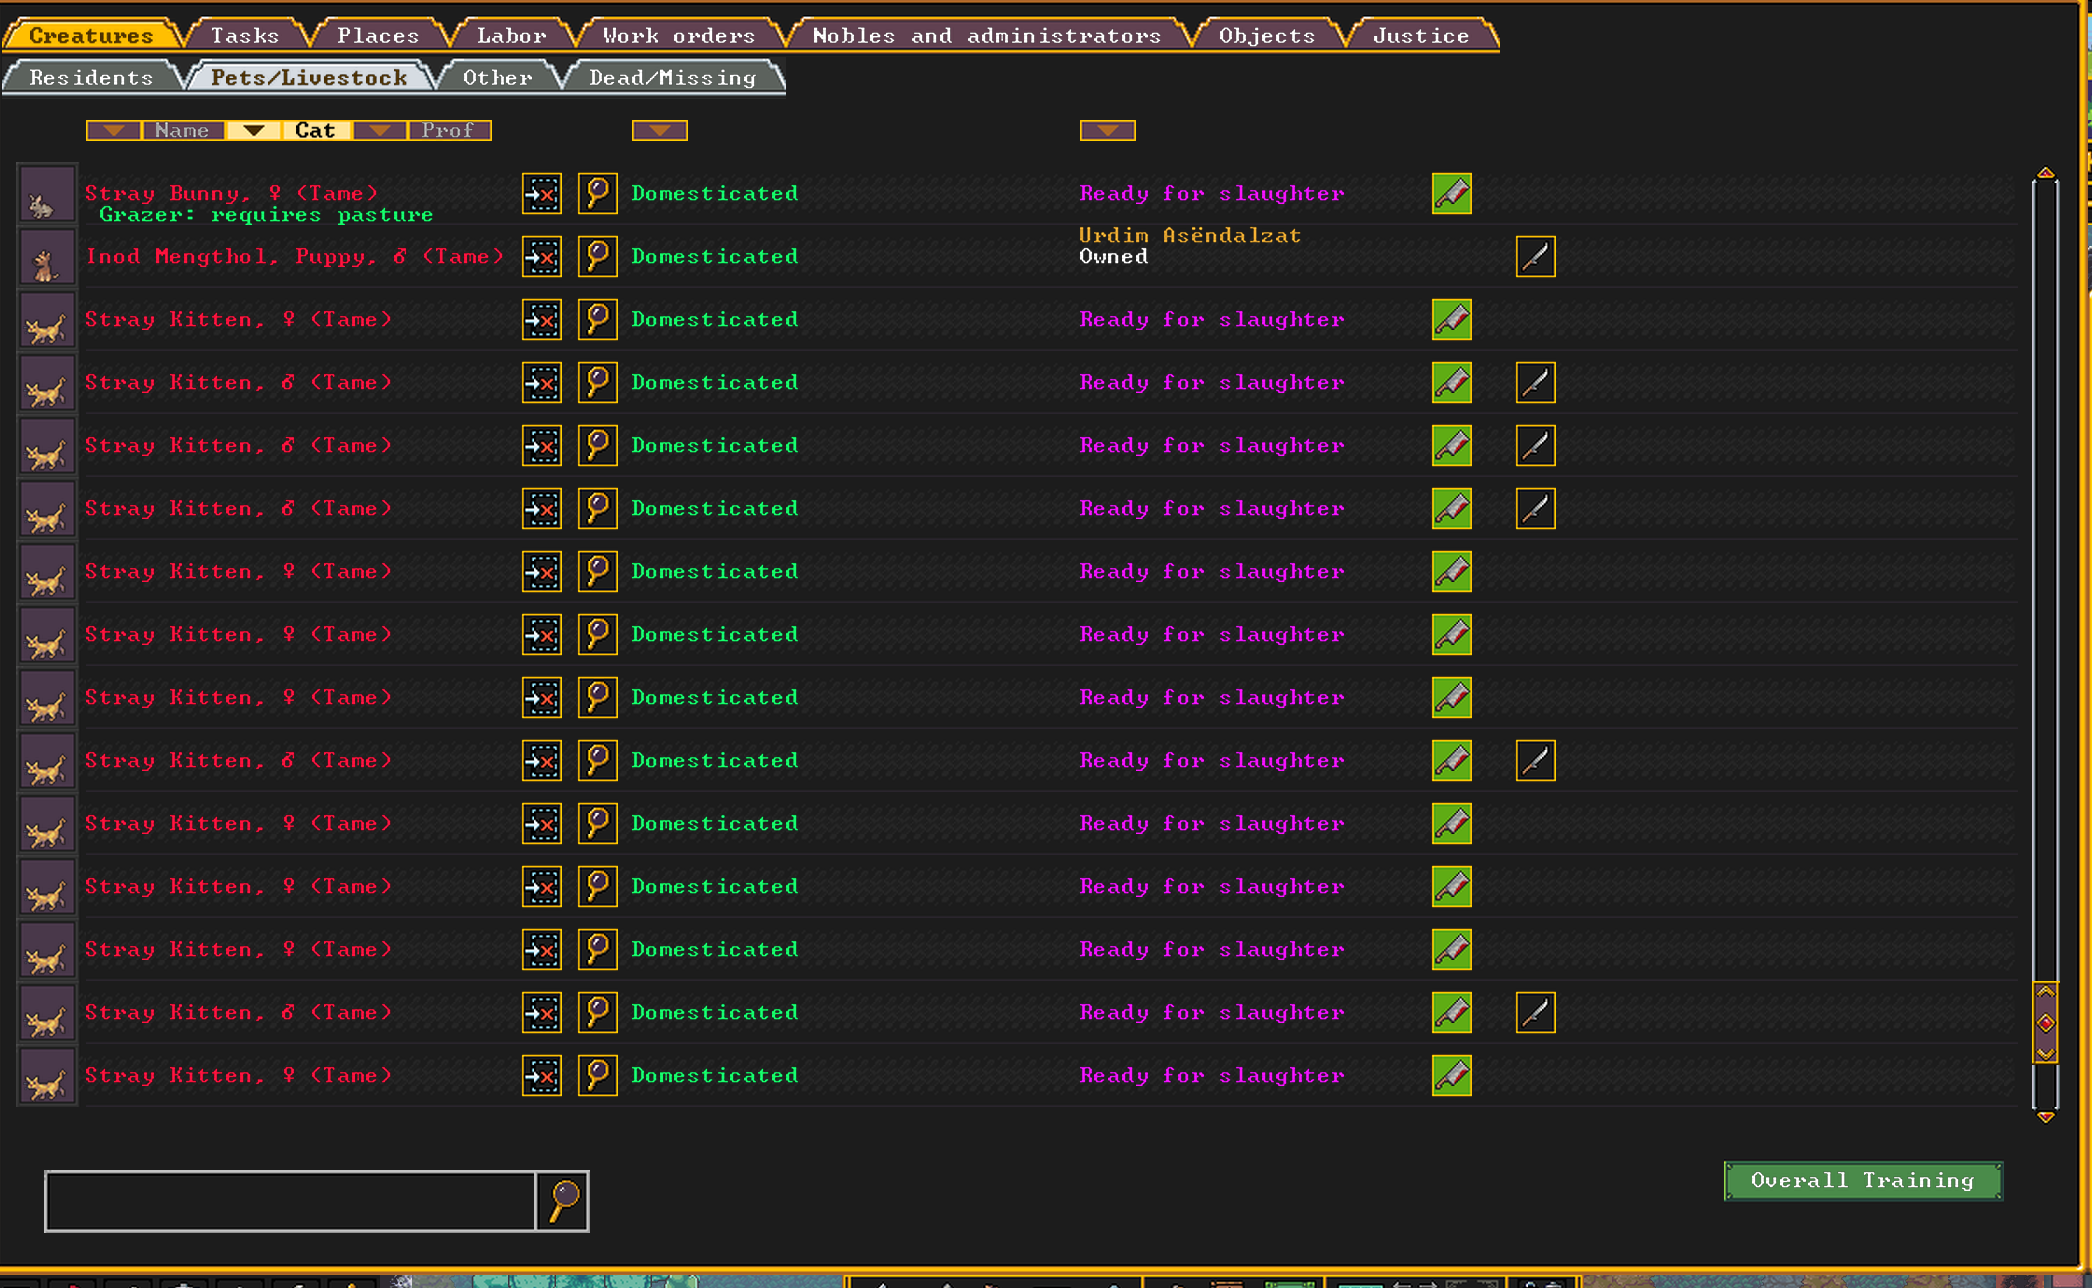Switch to the Creatures tab
Image resolution: width=2092 pixels, height=1288 pixels.
click(91, 35)
